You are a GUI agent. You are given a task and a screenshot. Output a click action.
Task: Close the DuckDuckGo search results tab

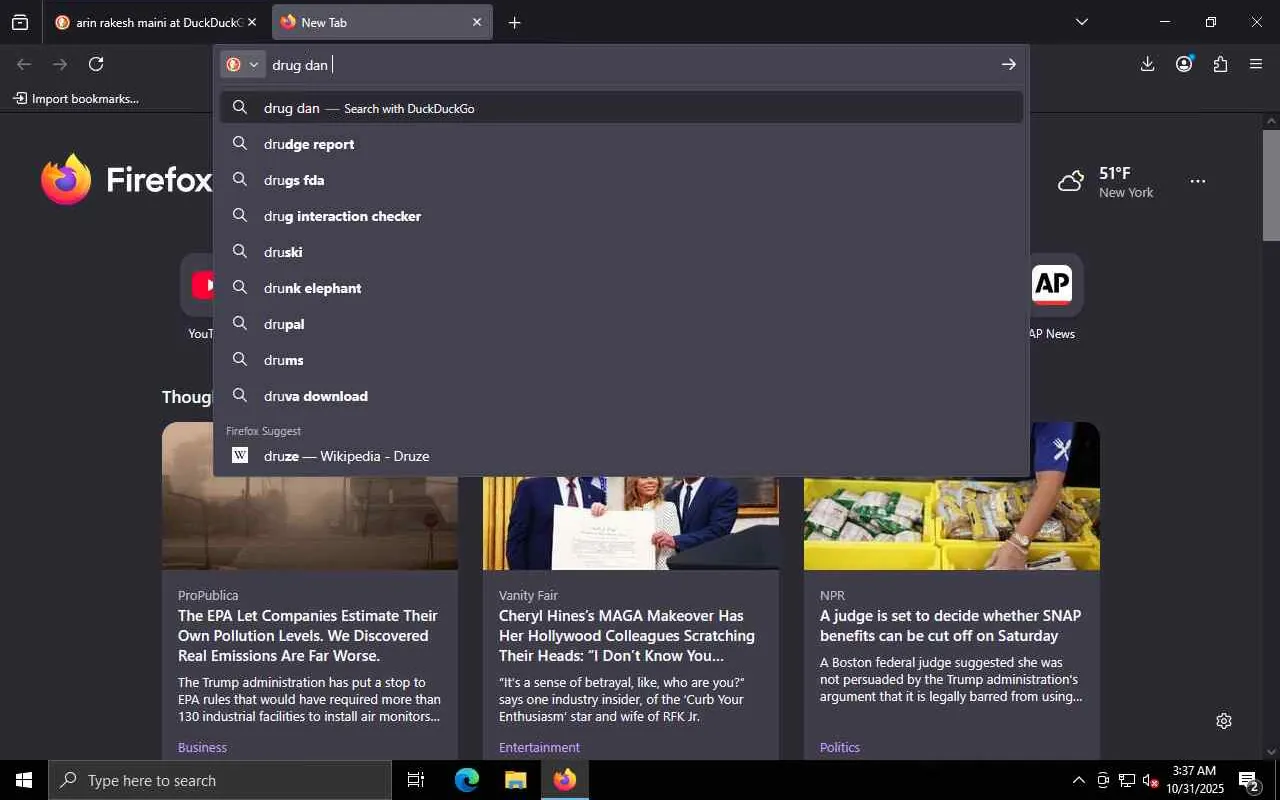[x=251, y=22]
